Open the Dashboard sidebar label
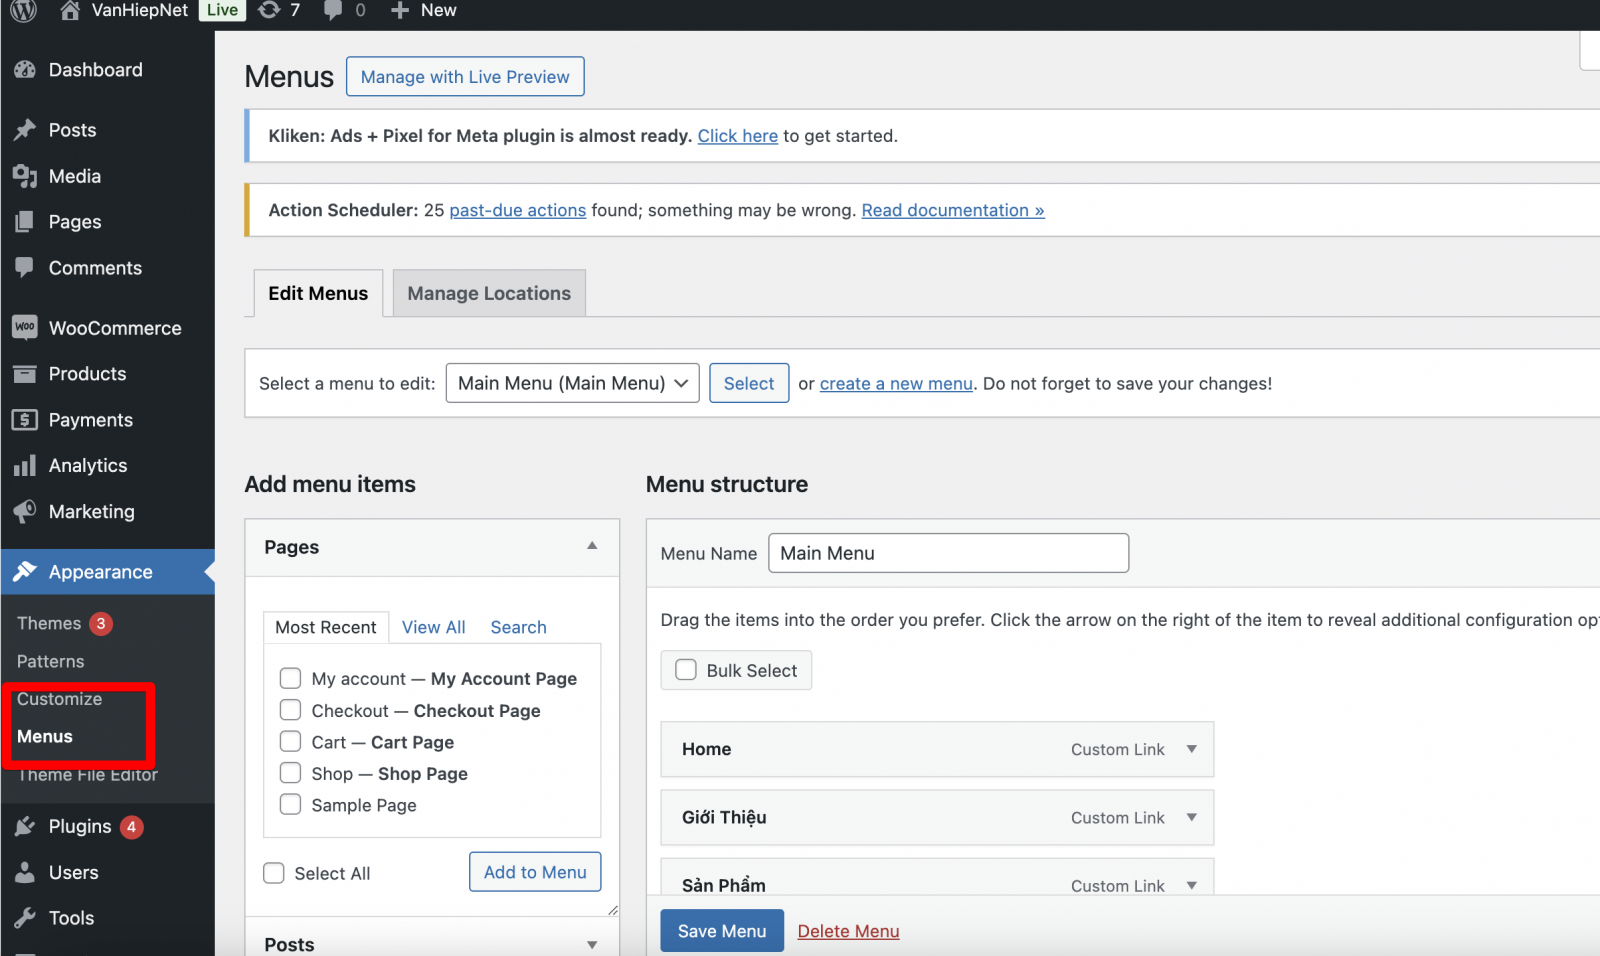 96,70
